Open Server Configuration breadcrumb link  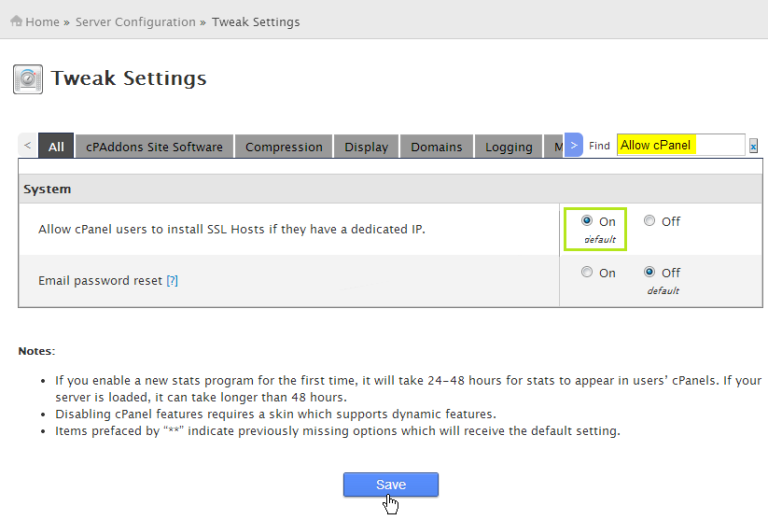tap(136, 22)
